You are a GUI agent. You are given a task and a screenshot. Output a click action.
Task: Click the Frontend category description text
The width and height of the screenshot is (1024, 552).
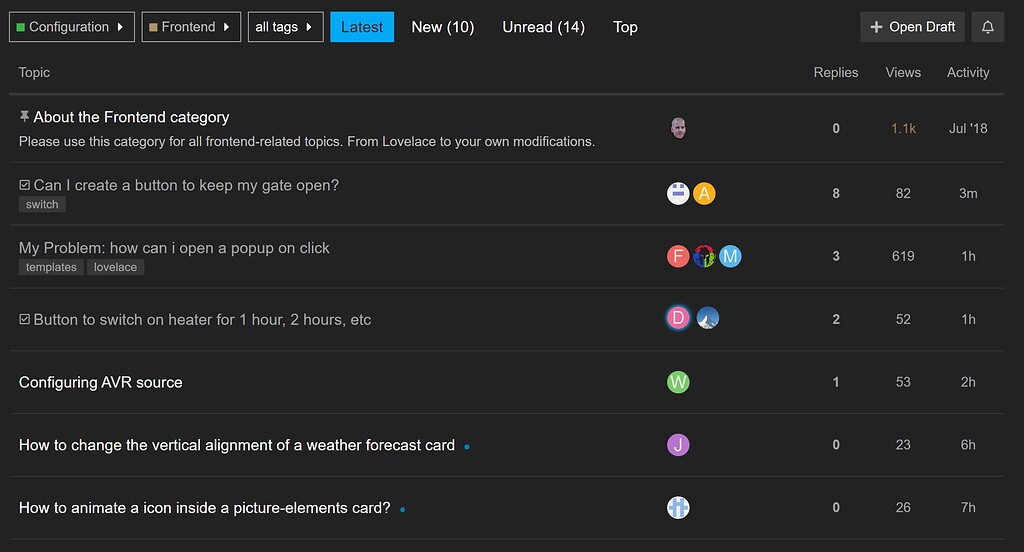tap(307, 141)
